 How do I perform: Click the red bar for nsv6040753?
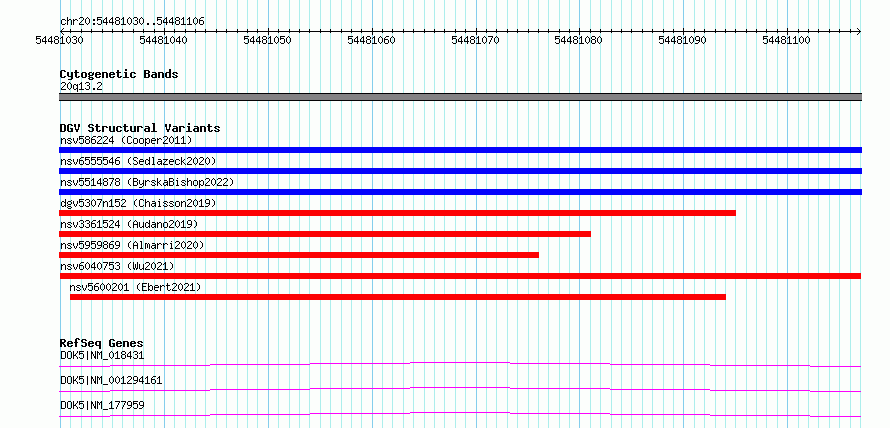tap(460, 276)
